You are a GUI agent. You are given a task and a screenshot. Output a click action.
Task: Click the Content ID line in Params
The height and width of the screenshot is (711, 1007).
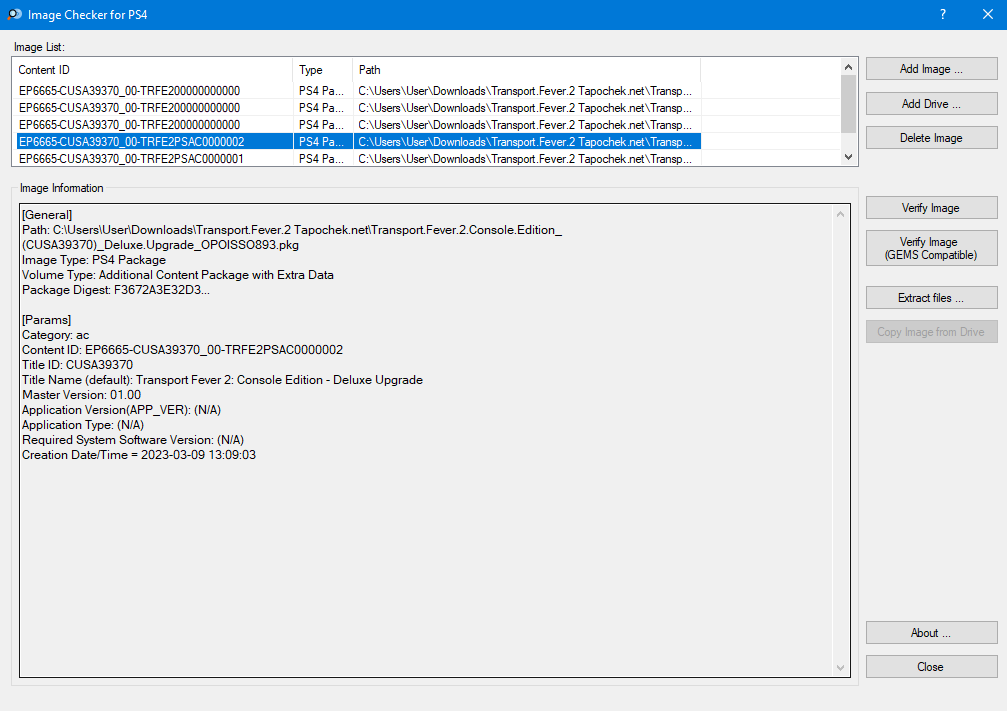point(182,350)
